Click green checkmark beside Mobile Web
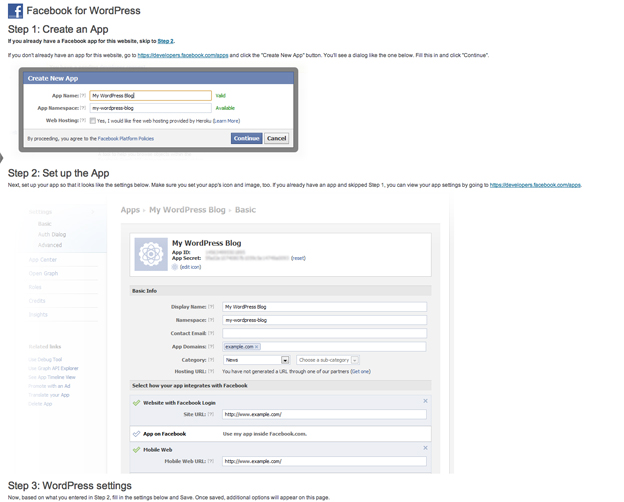 point(137,450)
